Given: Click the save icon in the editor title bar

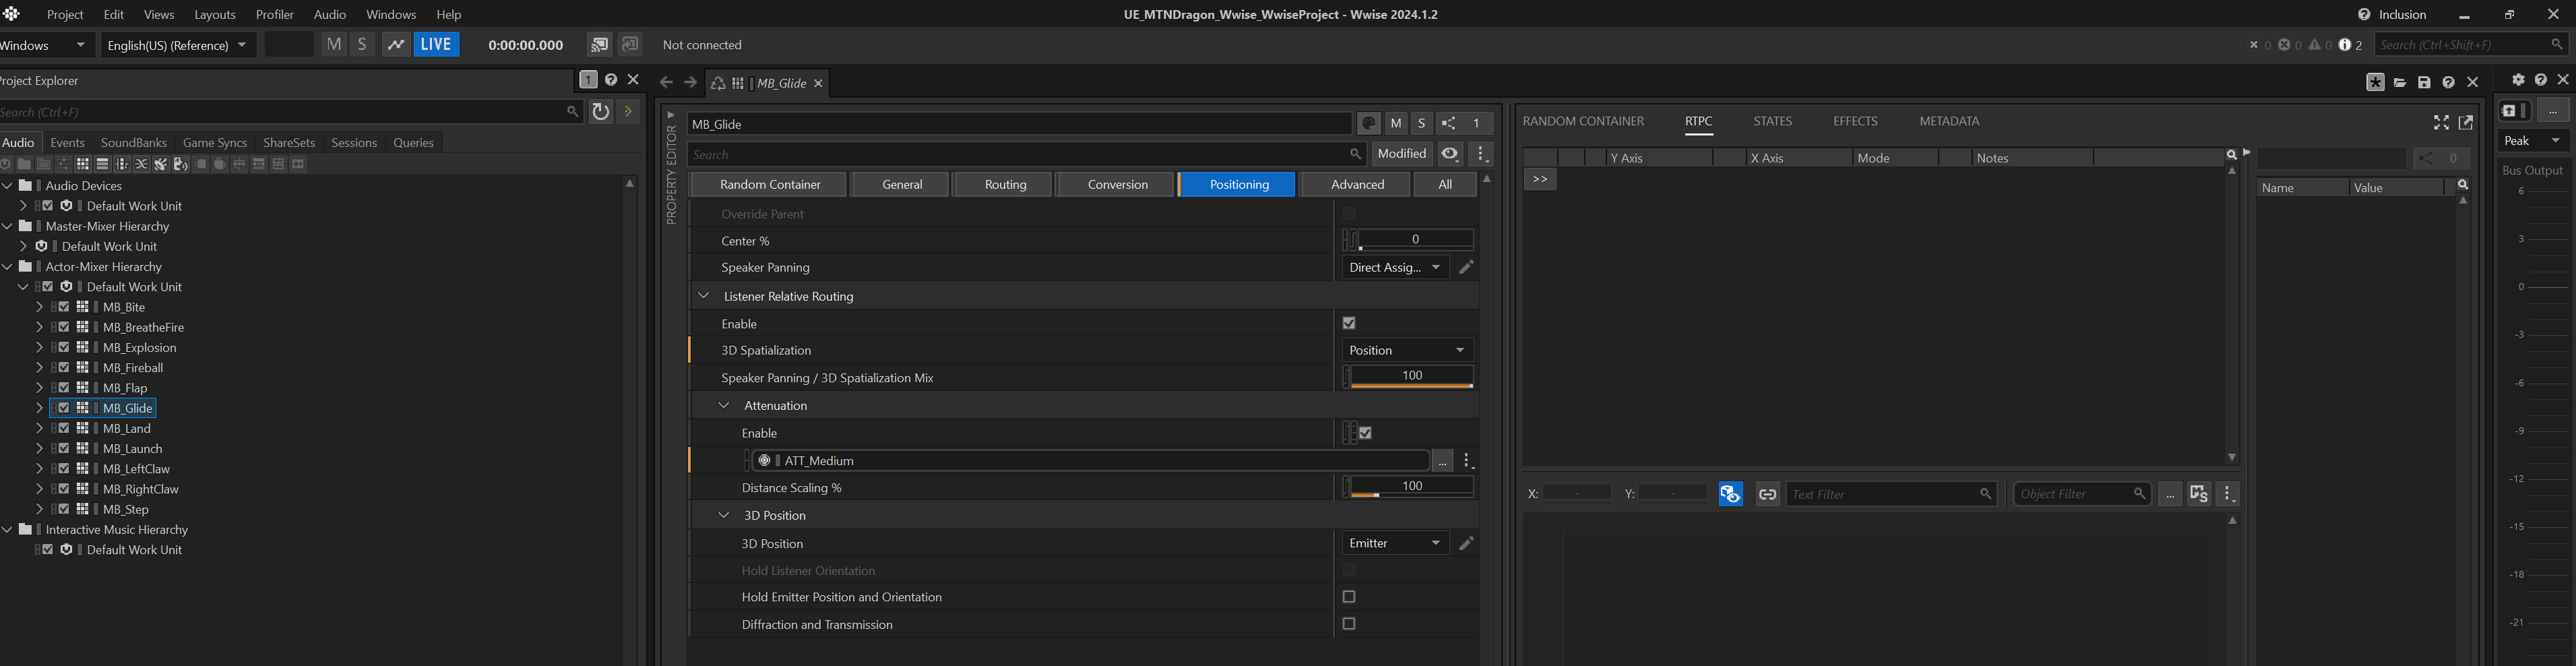Looking at the screenshot, I should pos(2424,82).
